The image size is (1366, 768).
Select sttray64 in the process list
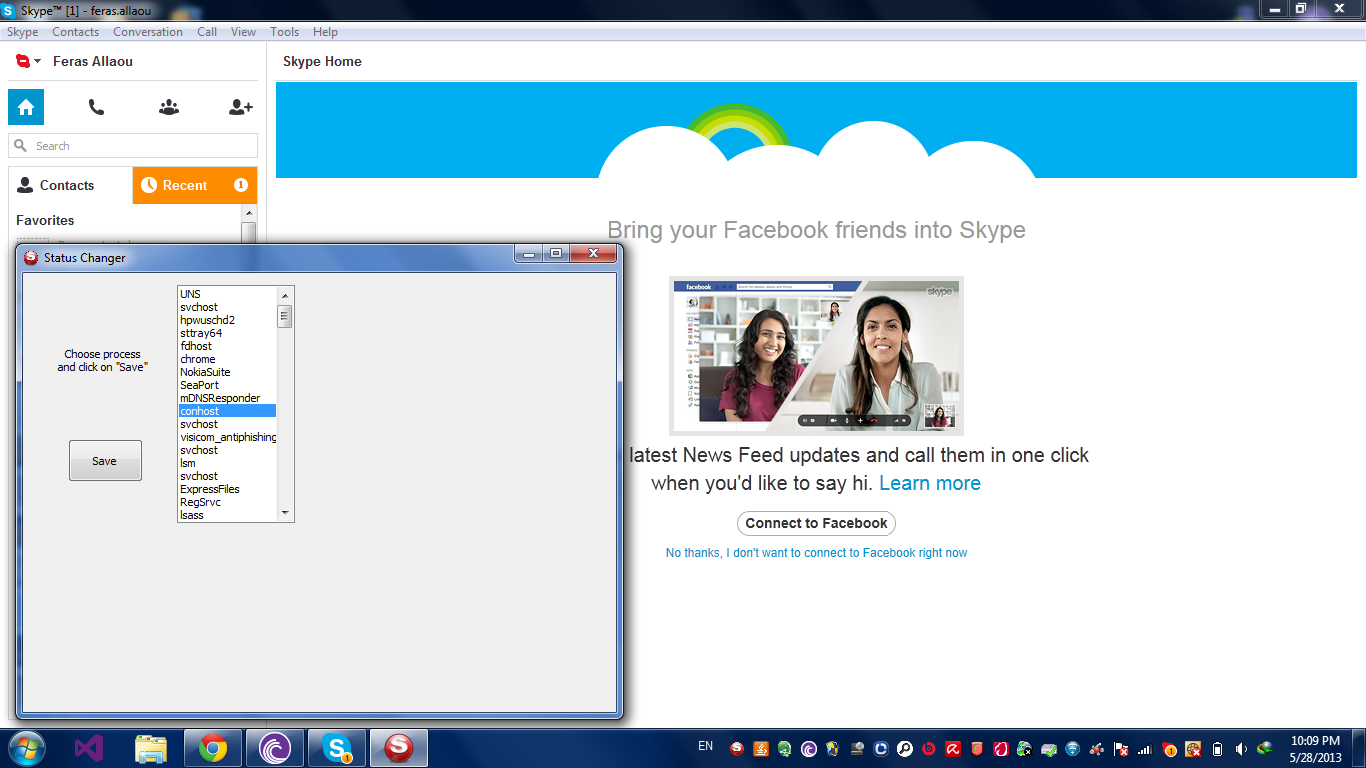click(227, 333)
